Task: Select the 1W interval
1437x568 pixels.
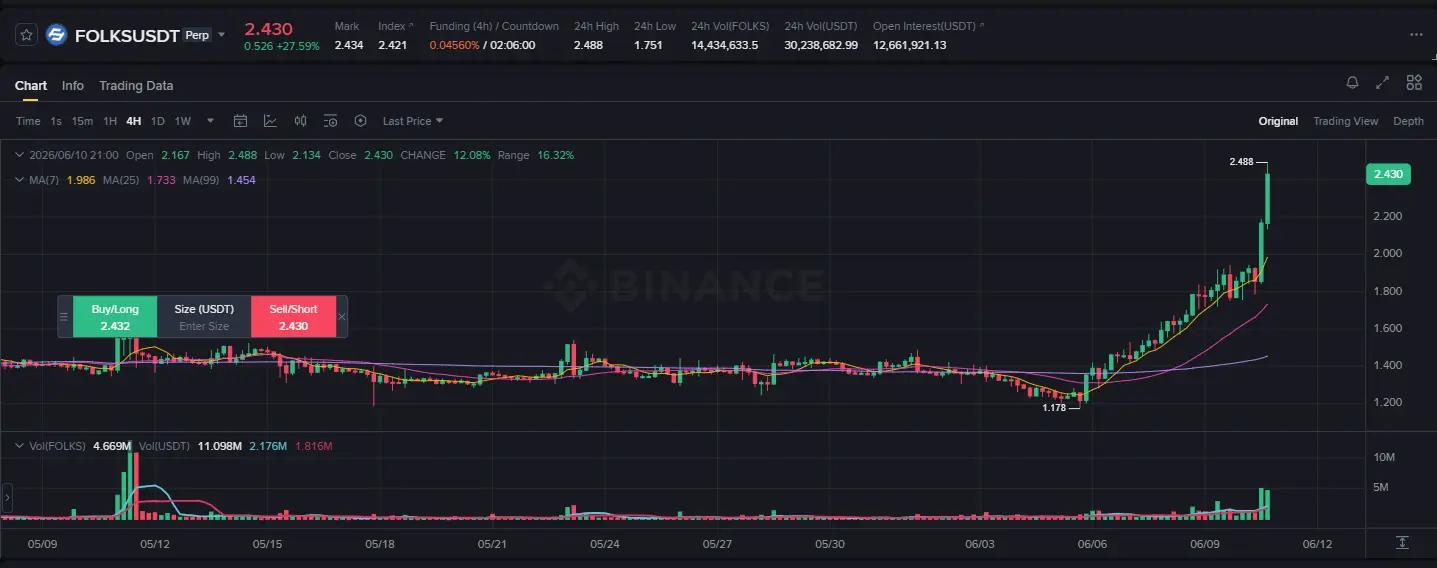Action: pos(183,121)
